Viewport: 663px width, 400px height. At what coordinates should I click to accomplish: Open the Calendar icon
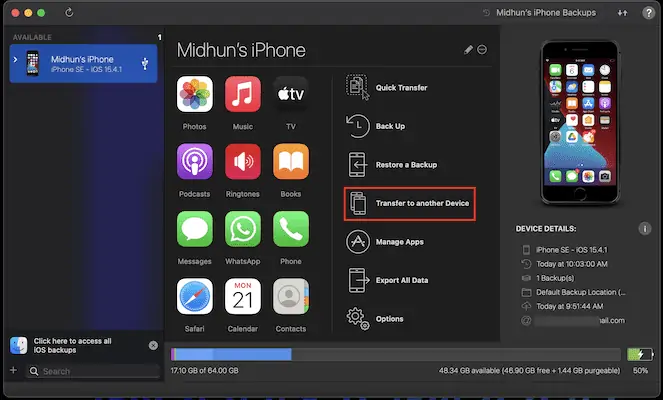click(242, 296)
